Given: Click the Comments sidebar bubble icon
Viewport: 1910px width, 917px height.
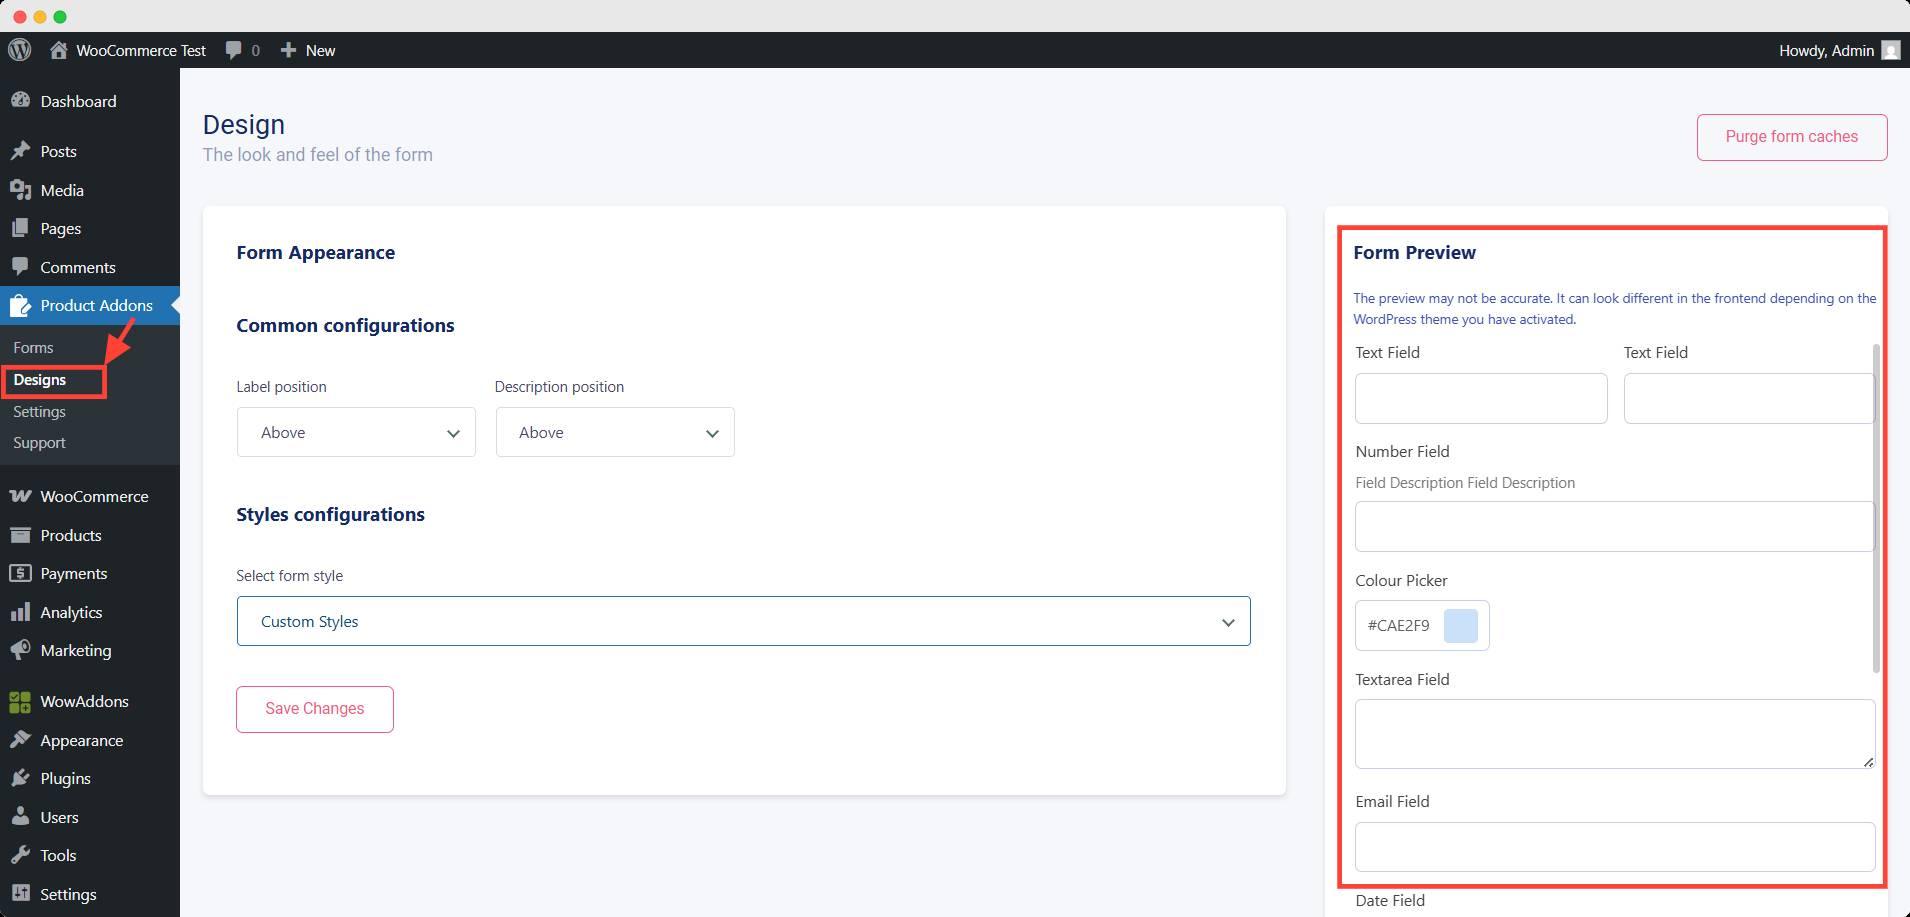Looking at the screenshot, I should pyautogui.click(x=20, y=267).
